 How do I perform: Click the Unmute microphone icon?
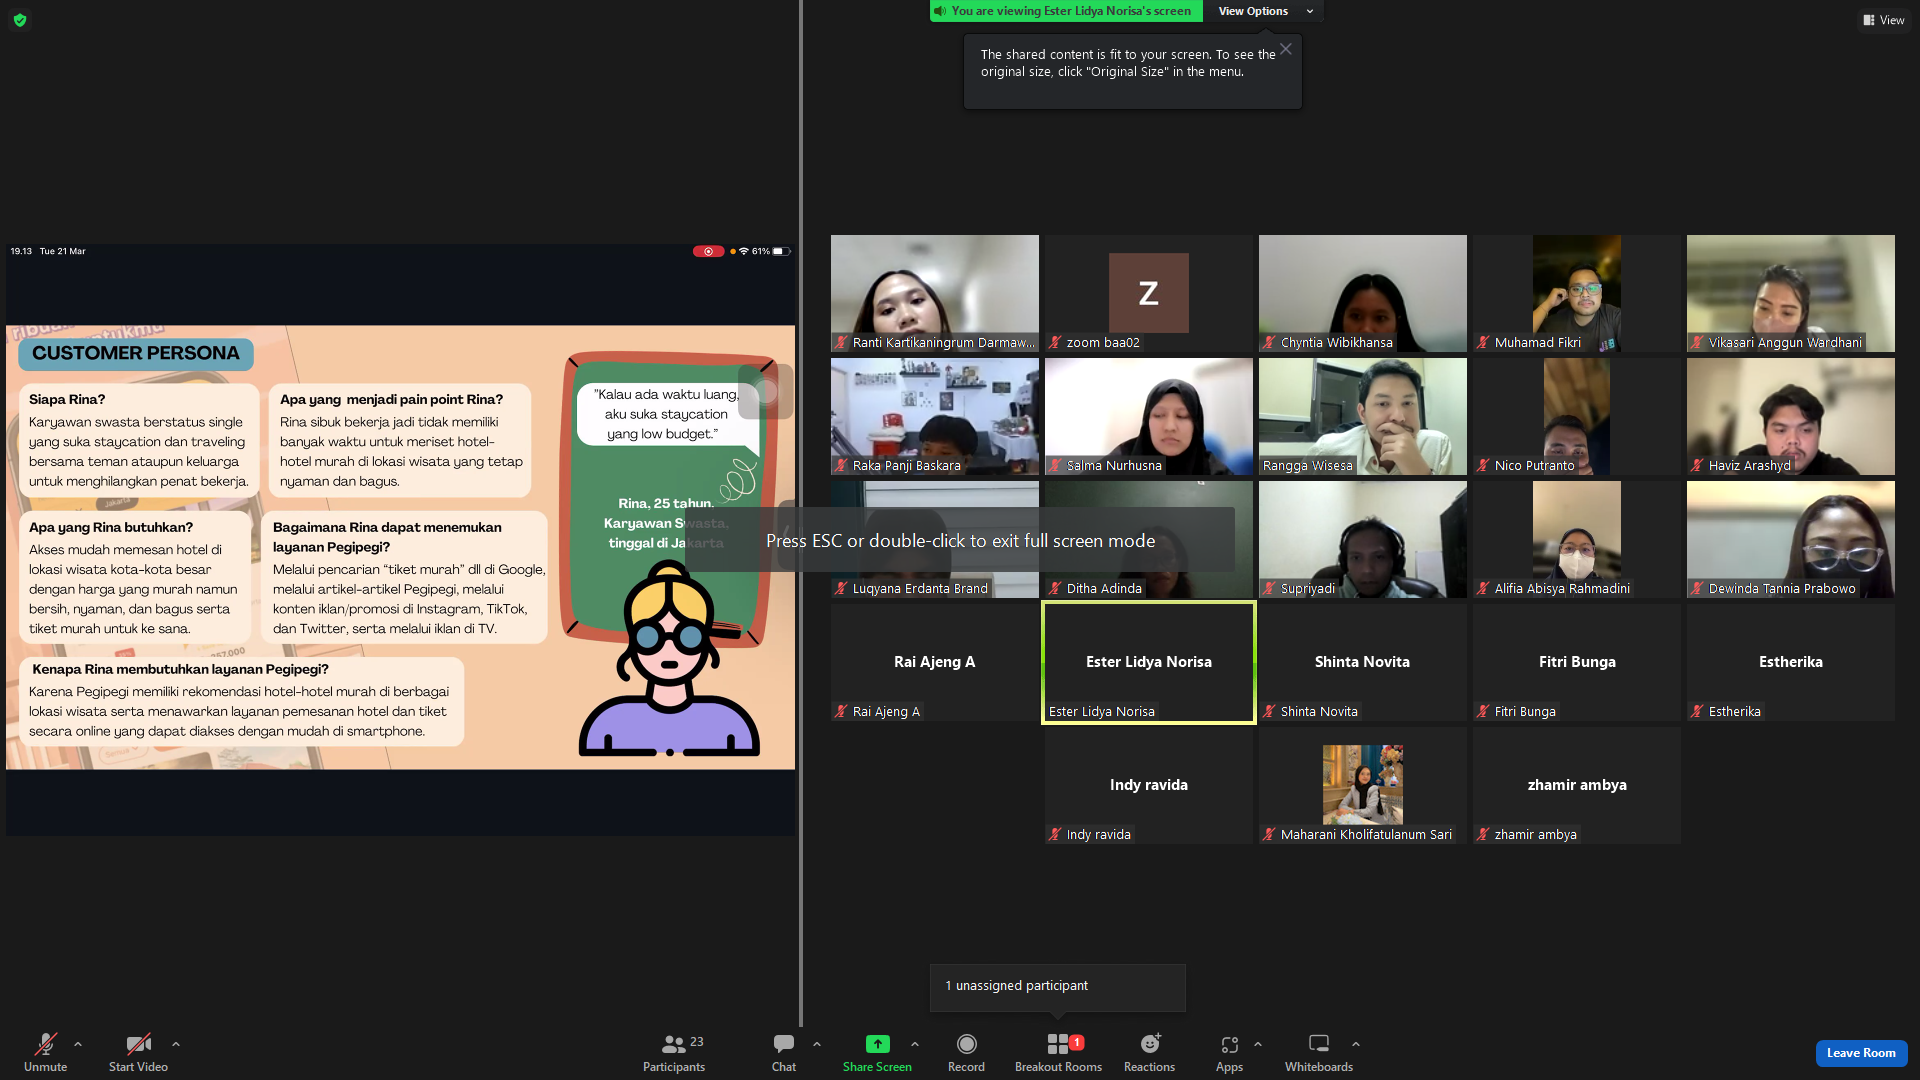45,1044
